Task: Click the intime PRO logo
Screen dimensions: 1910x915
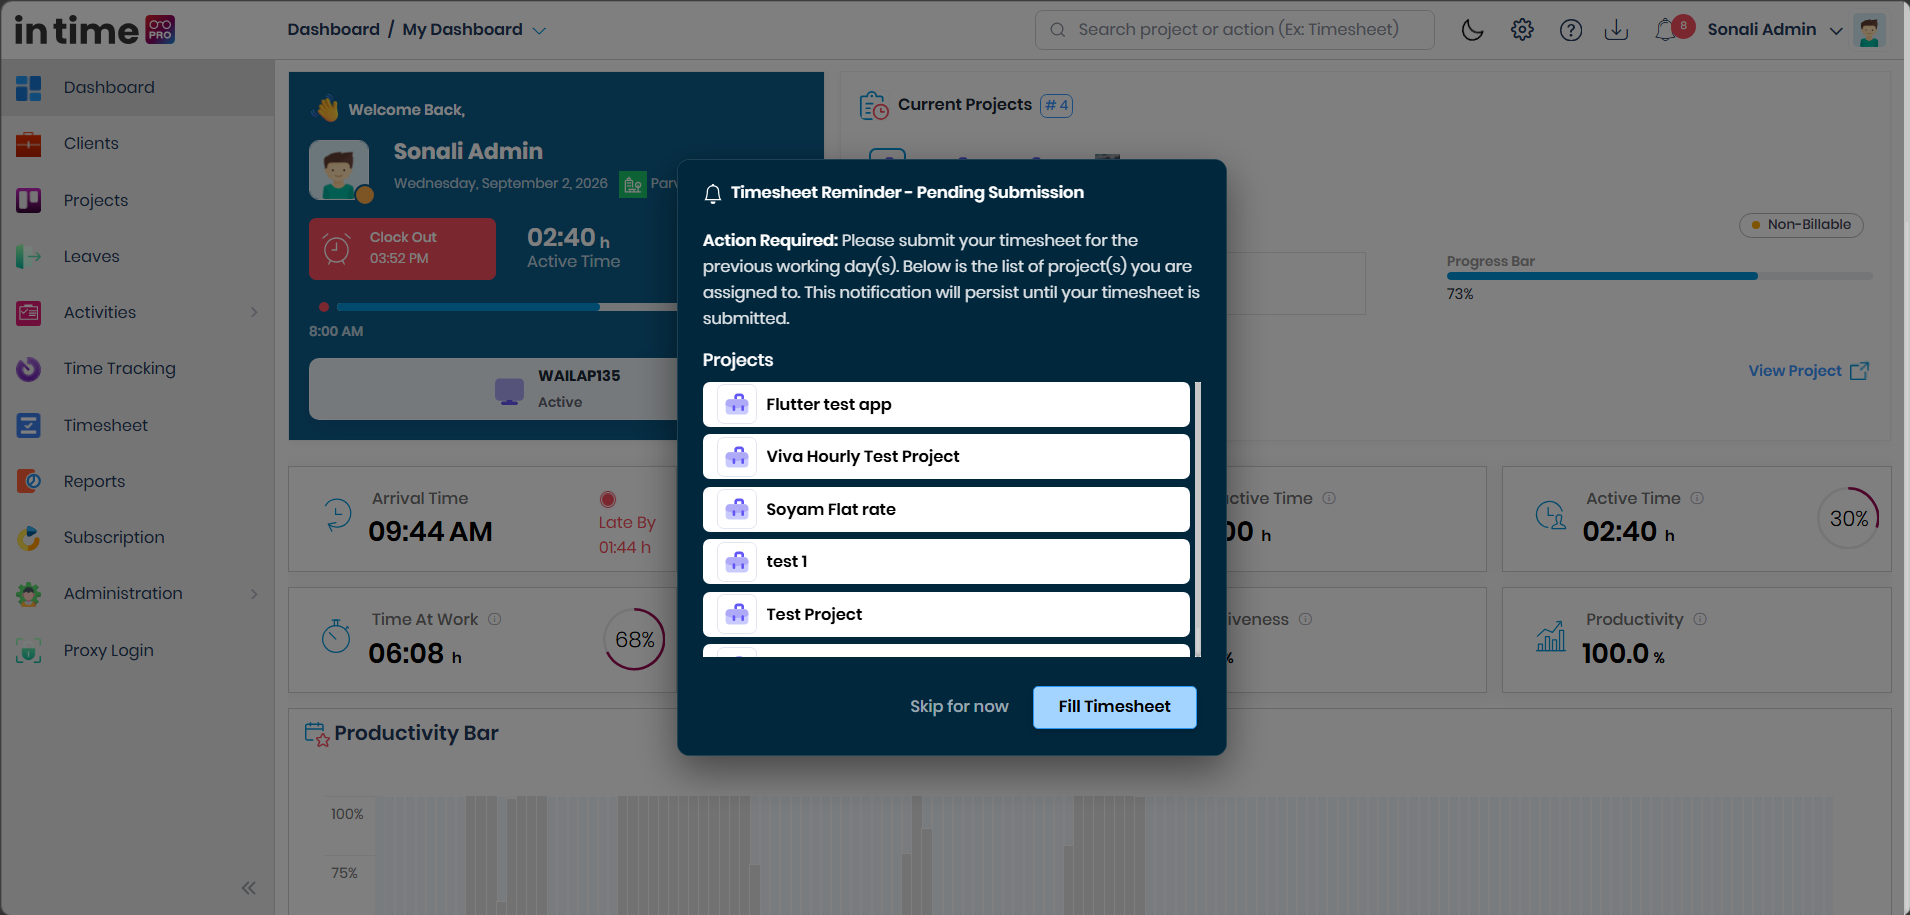Action: click(95, 30)
